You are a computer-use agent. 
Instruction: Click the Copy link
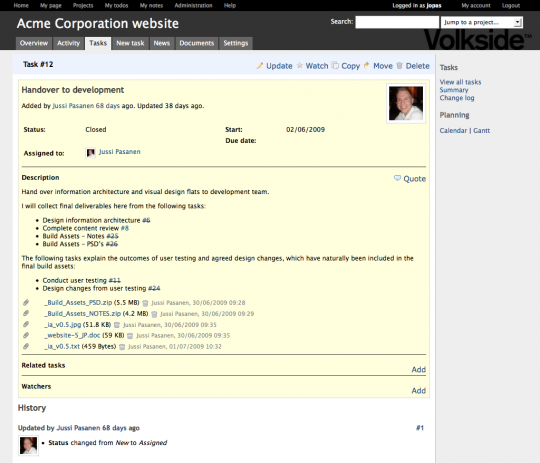351,66
